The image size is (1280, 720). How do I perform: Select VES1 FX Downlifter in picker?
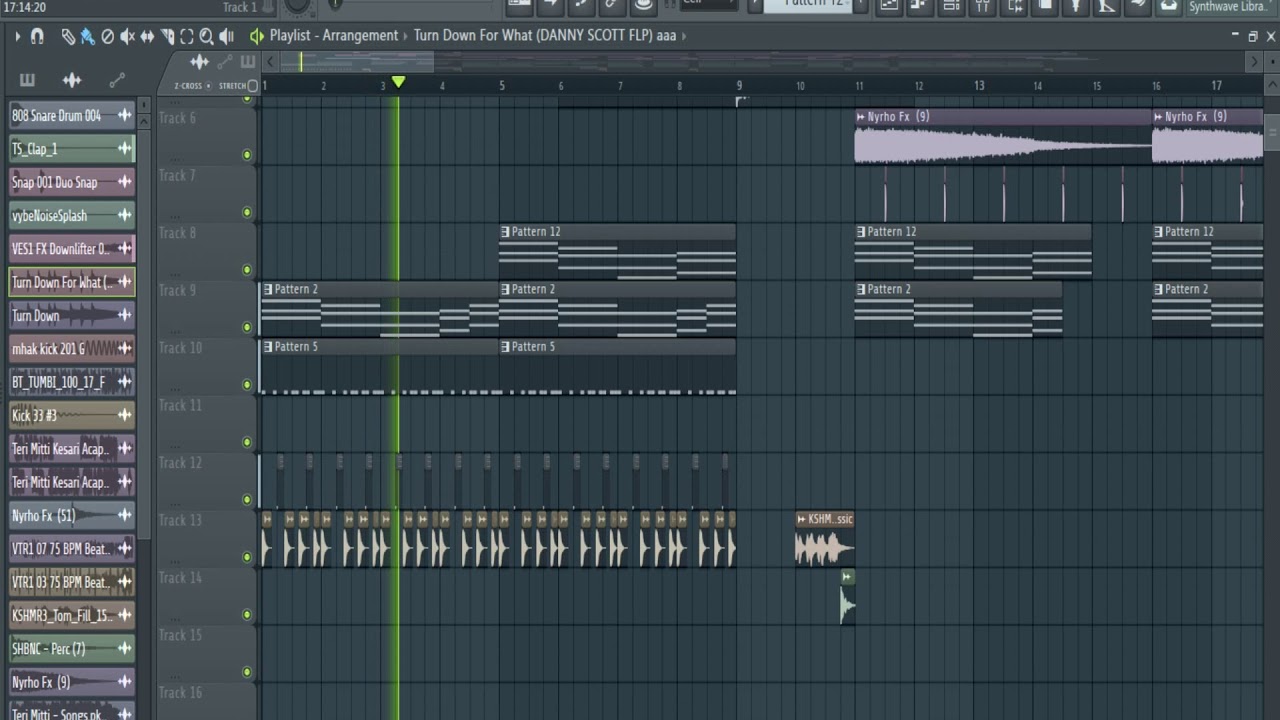pyautogui.click(x=72, y=249)
